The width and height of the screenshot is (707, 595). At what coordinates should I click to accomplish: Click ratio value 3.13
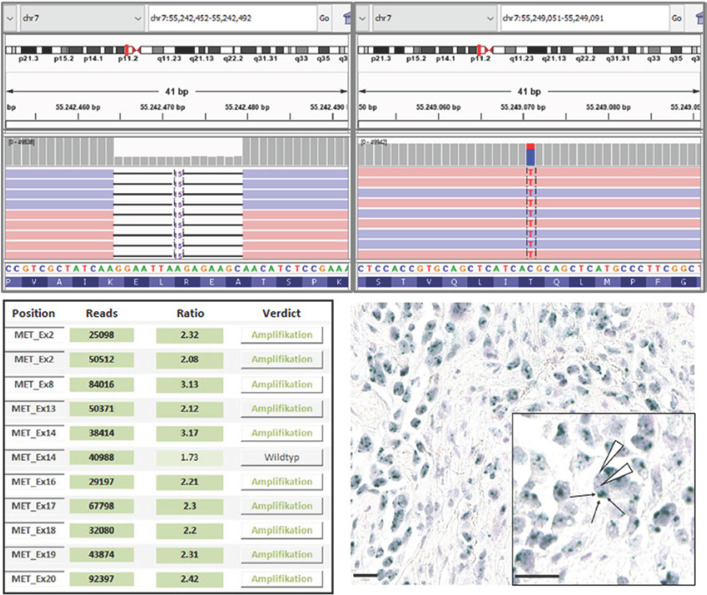click(189, 384)
